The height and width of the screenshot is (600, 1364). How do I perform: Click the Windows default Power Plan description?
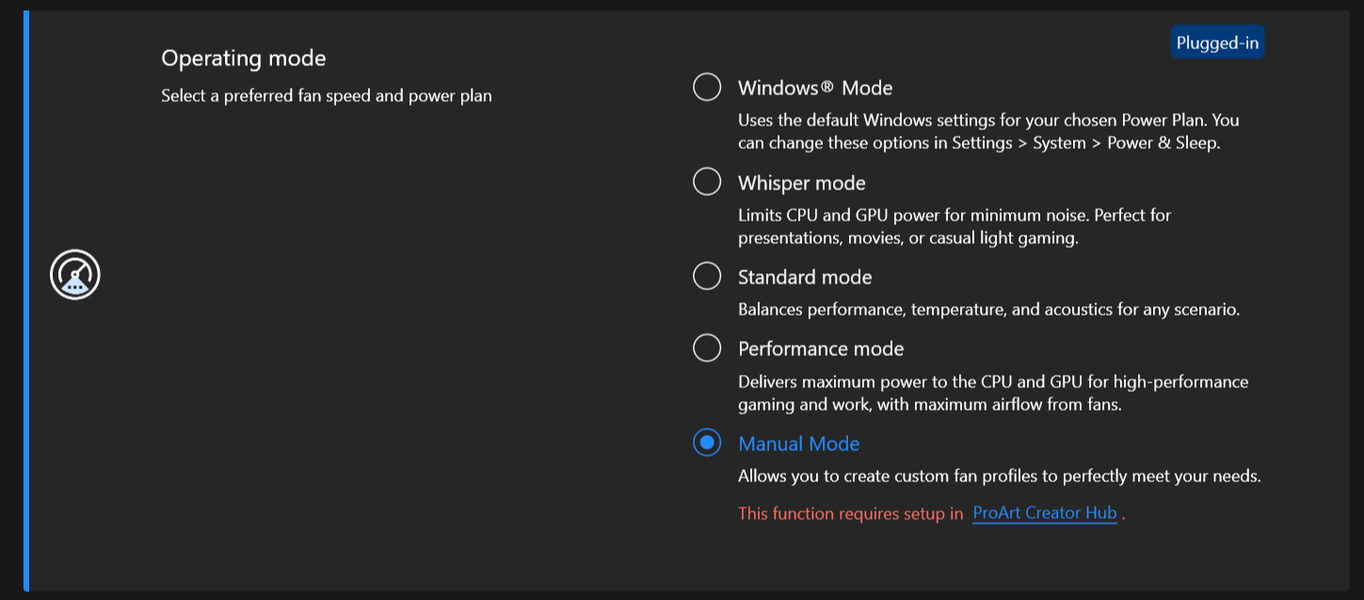(988, 131)
